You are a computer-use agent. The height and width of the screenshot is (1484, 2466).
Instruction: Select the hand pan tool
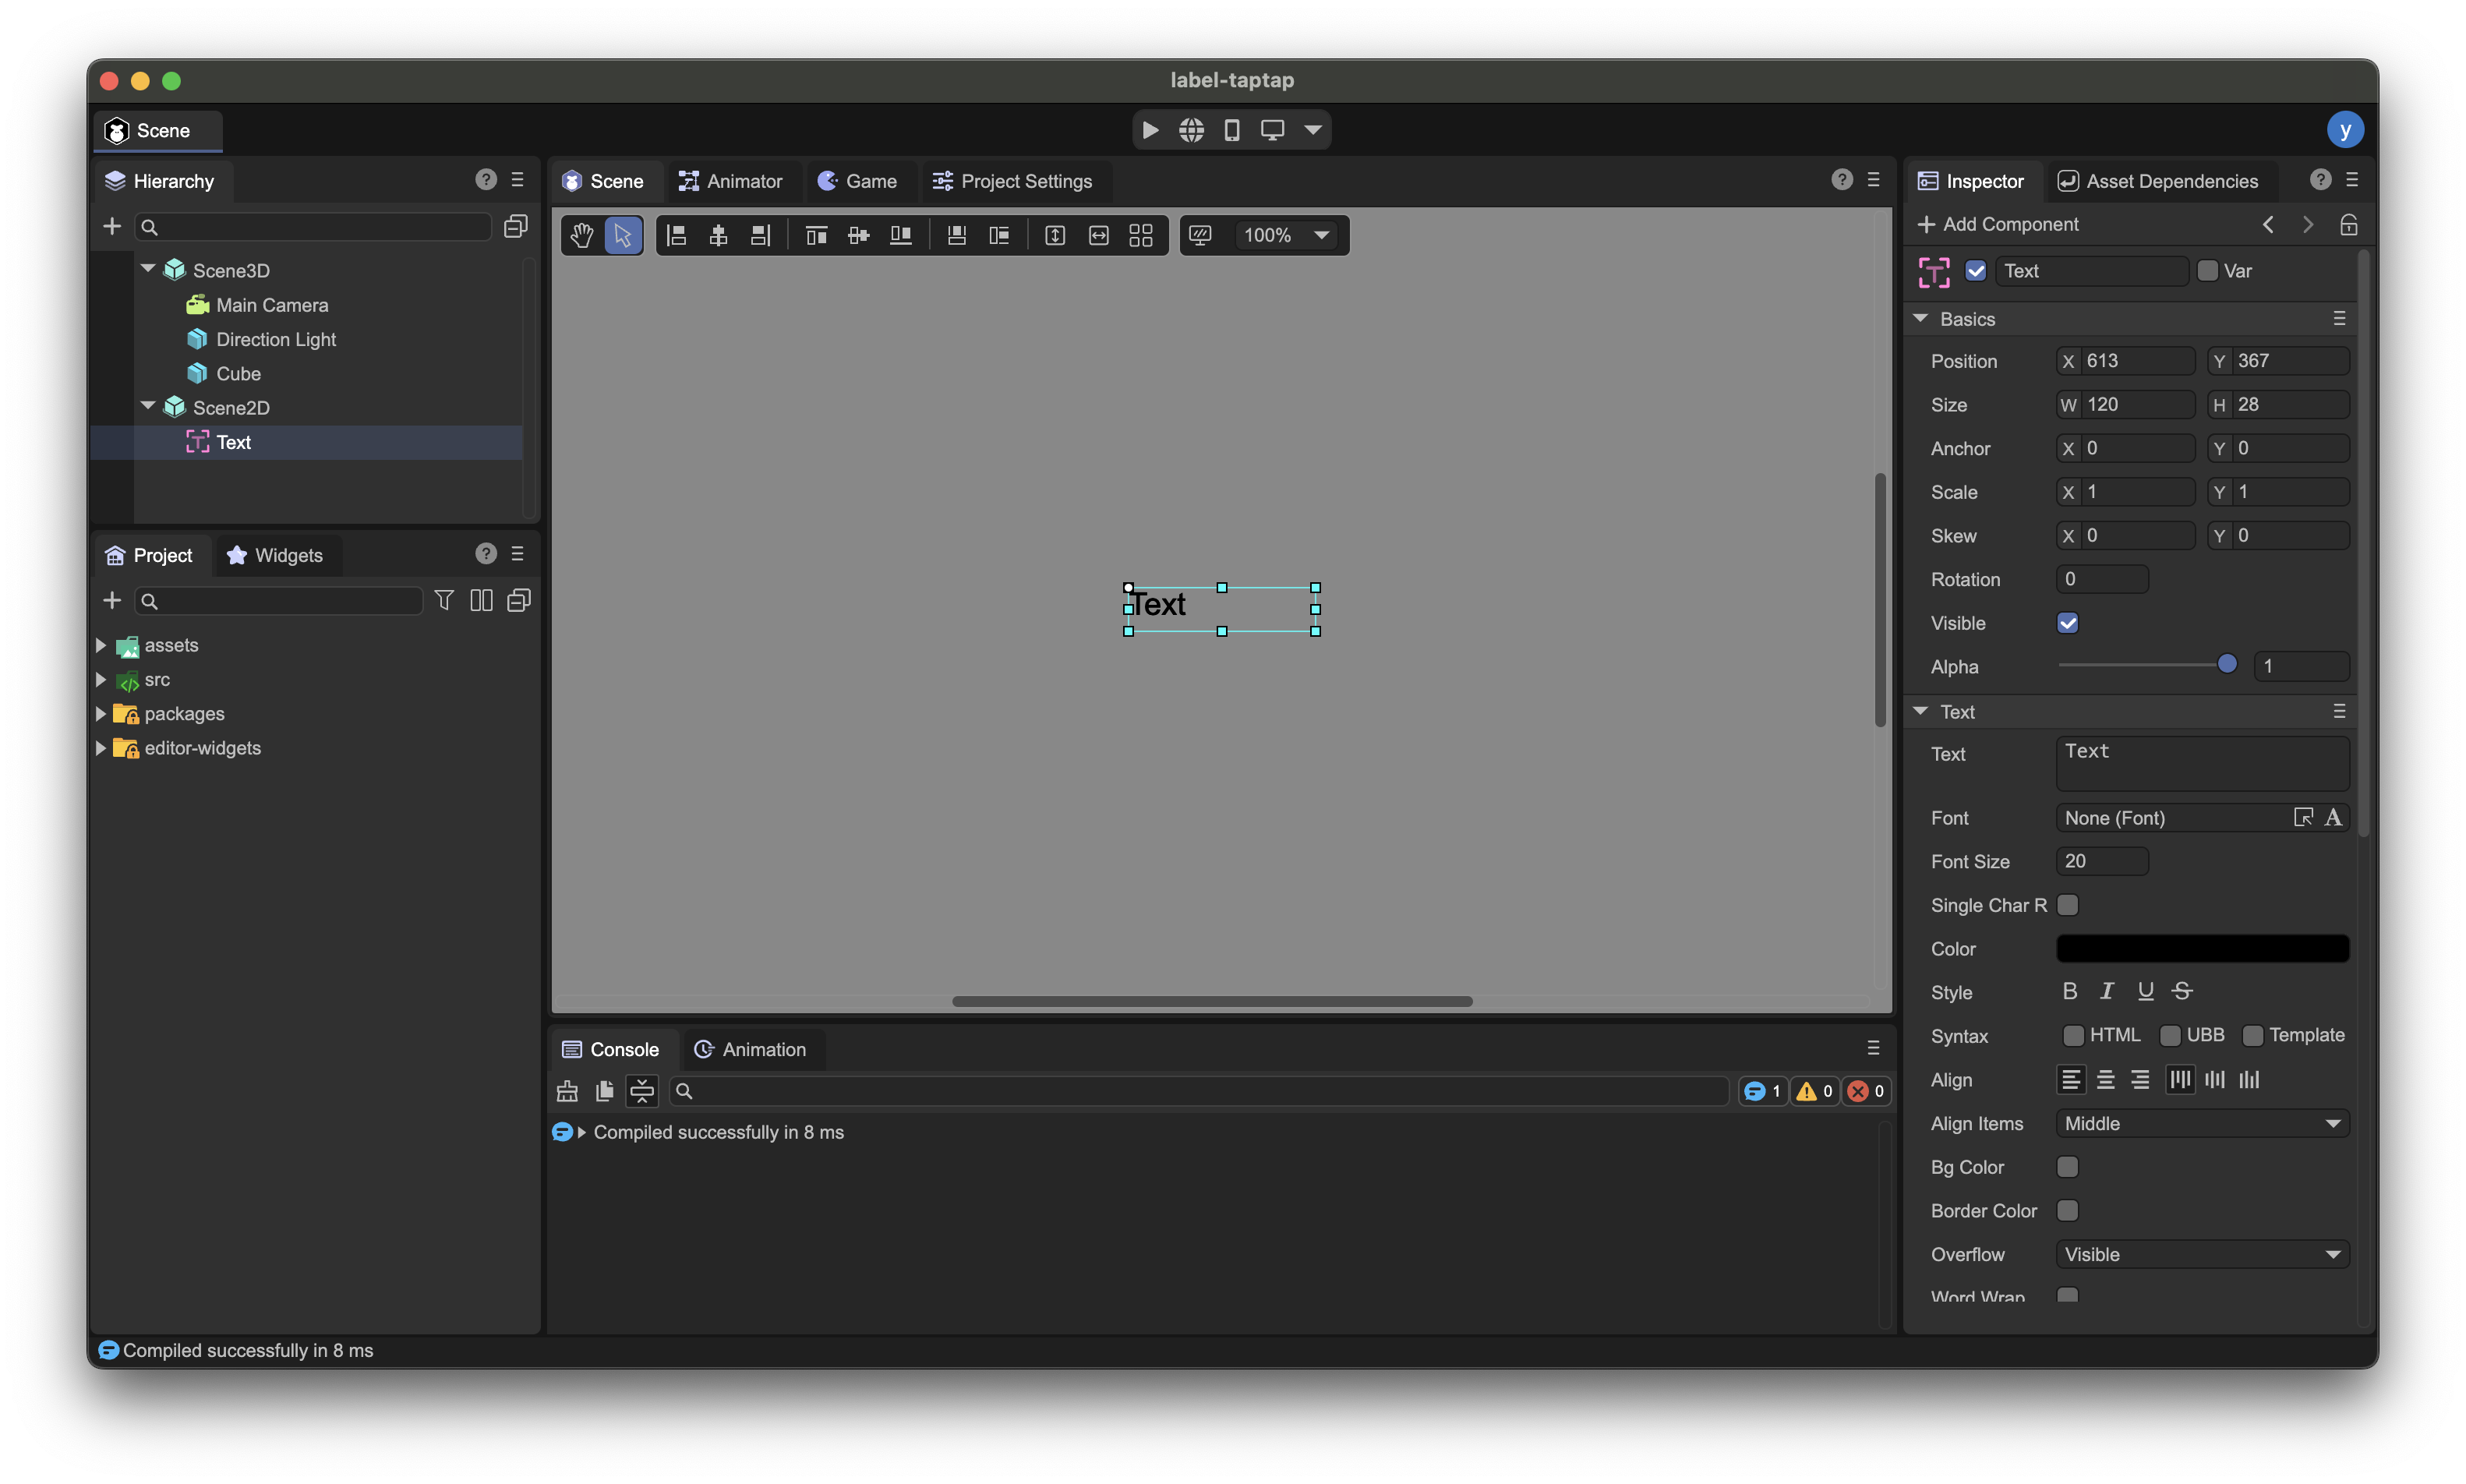582,235
